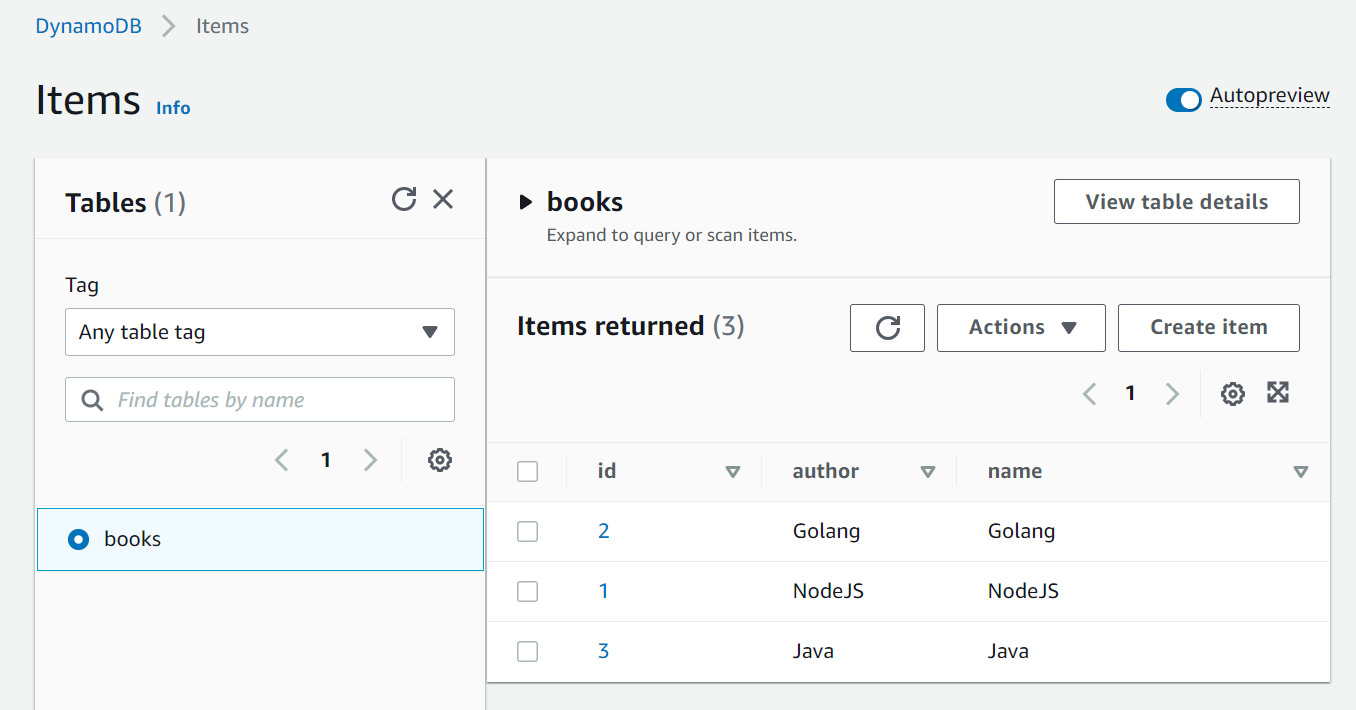Refresh the Tables list
This screenshot has width=1356, height=710.
404,199
